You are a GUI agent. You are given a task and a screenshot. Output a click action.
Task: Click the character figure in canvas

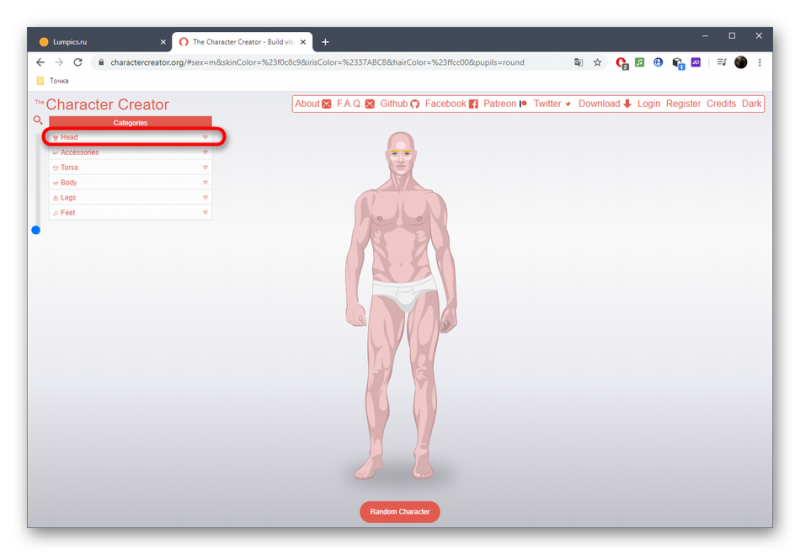click(401, 306)
